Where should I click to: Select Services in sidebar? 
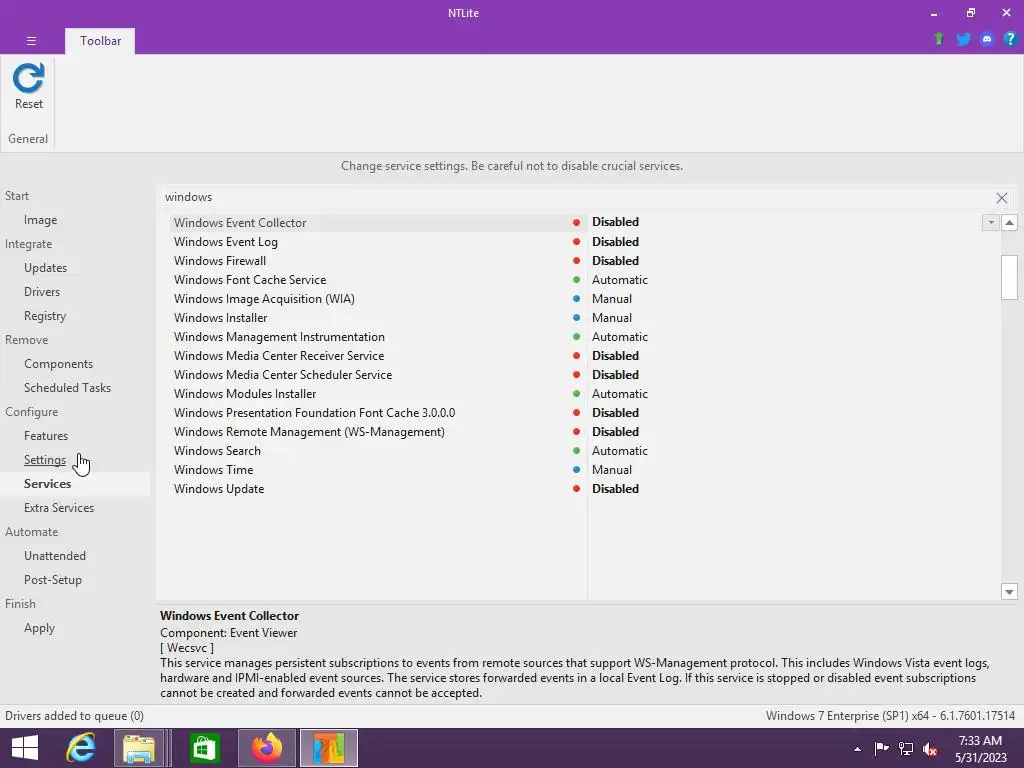point(47,484)
